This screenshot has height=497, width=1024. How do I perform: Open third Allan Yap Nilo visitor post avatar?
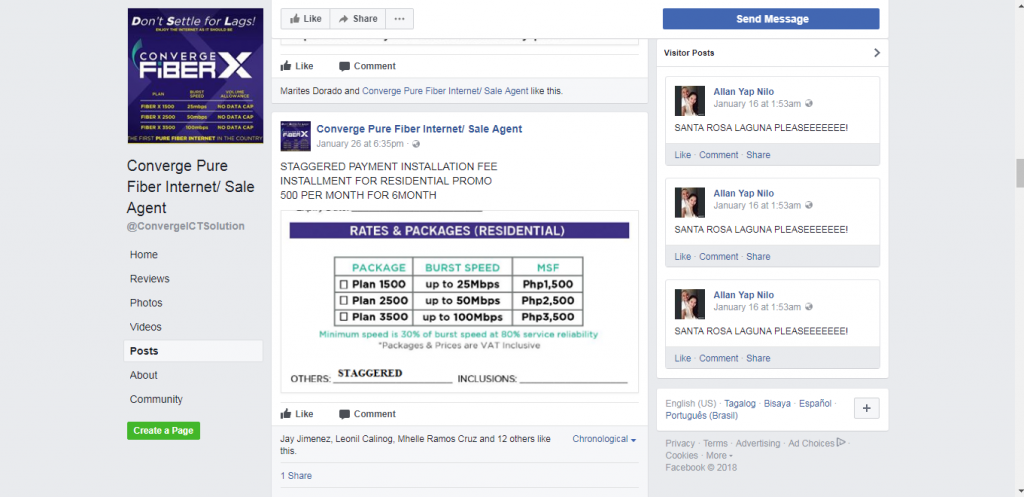click(x=690, y=304)
